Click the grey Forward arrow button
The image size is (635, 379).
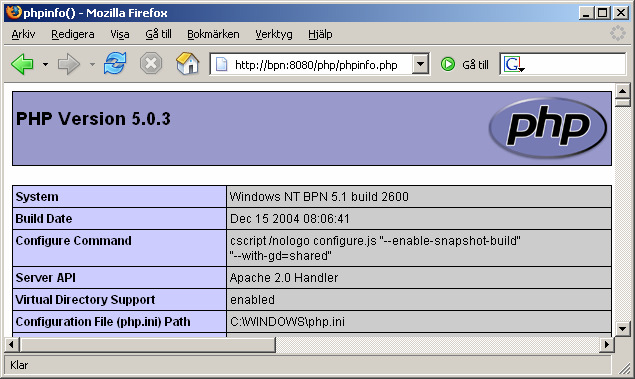[69, 64]
